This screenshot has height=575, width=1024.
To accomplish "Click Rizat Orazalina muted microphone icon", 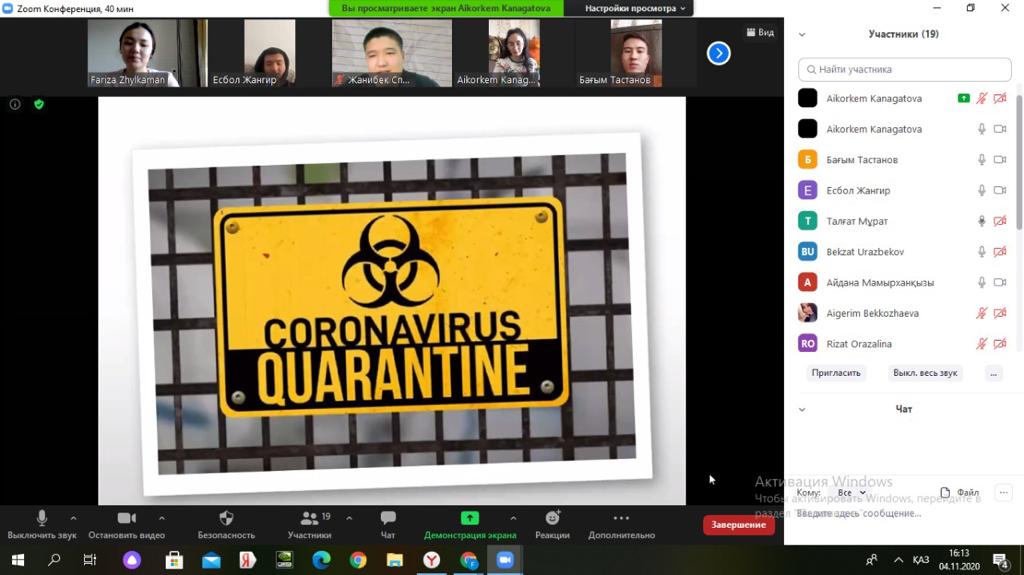I will [982, 344].
